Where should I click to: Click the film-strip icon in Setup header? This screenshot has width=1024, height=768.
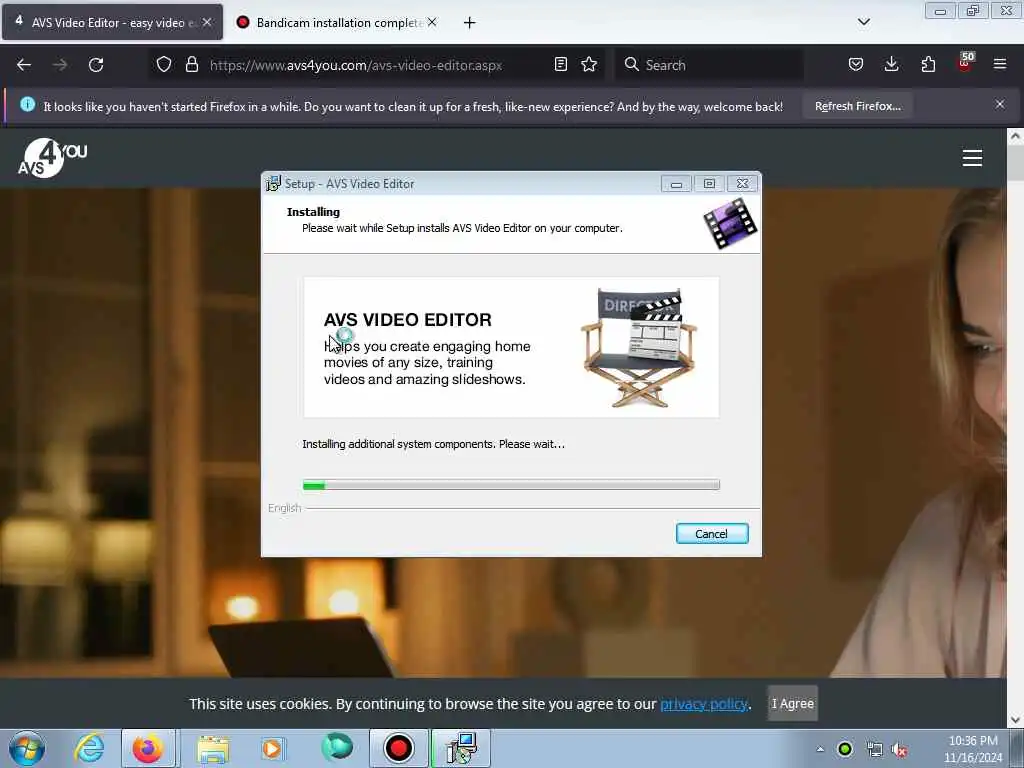click(x=730, y=223)
